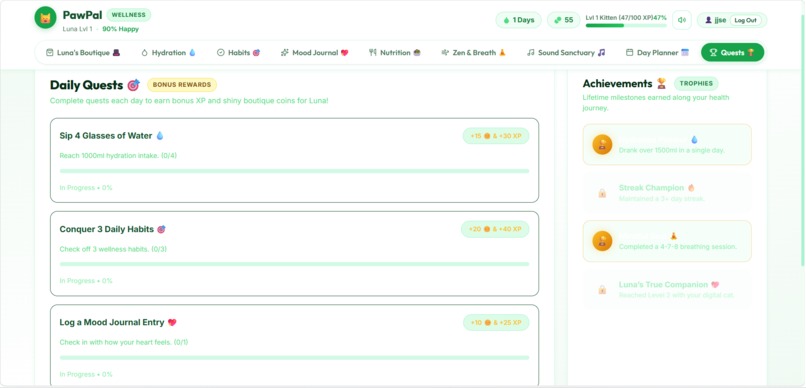Click the target emoji beside Daily Quests heading
The image size is (806, 388).
pyautogui.click(x=134, y=85)
